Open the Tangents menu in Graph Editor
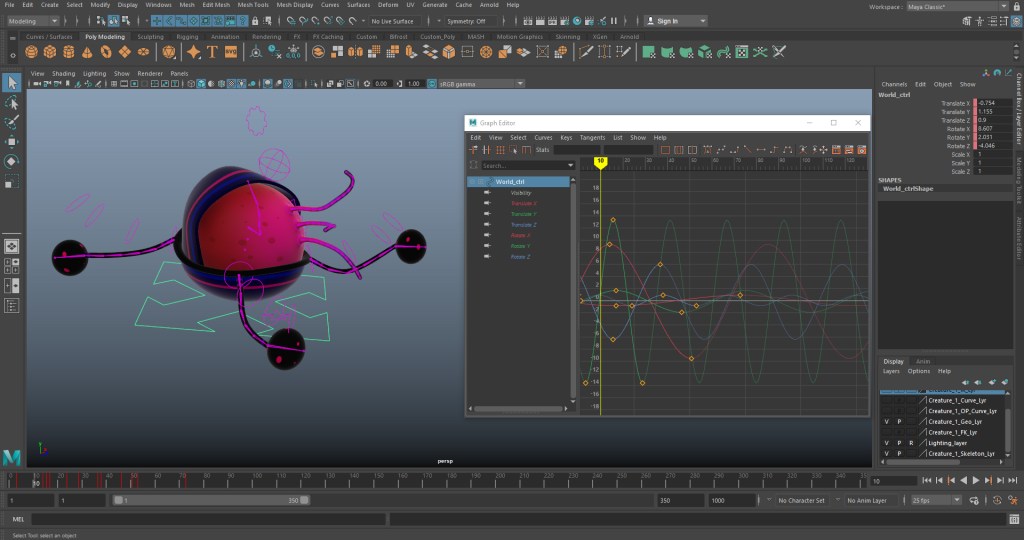 592,137
